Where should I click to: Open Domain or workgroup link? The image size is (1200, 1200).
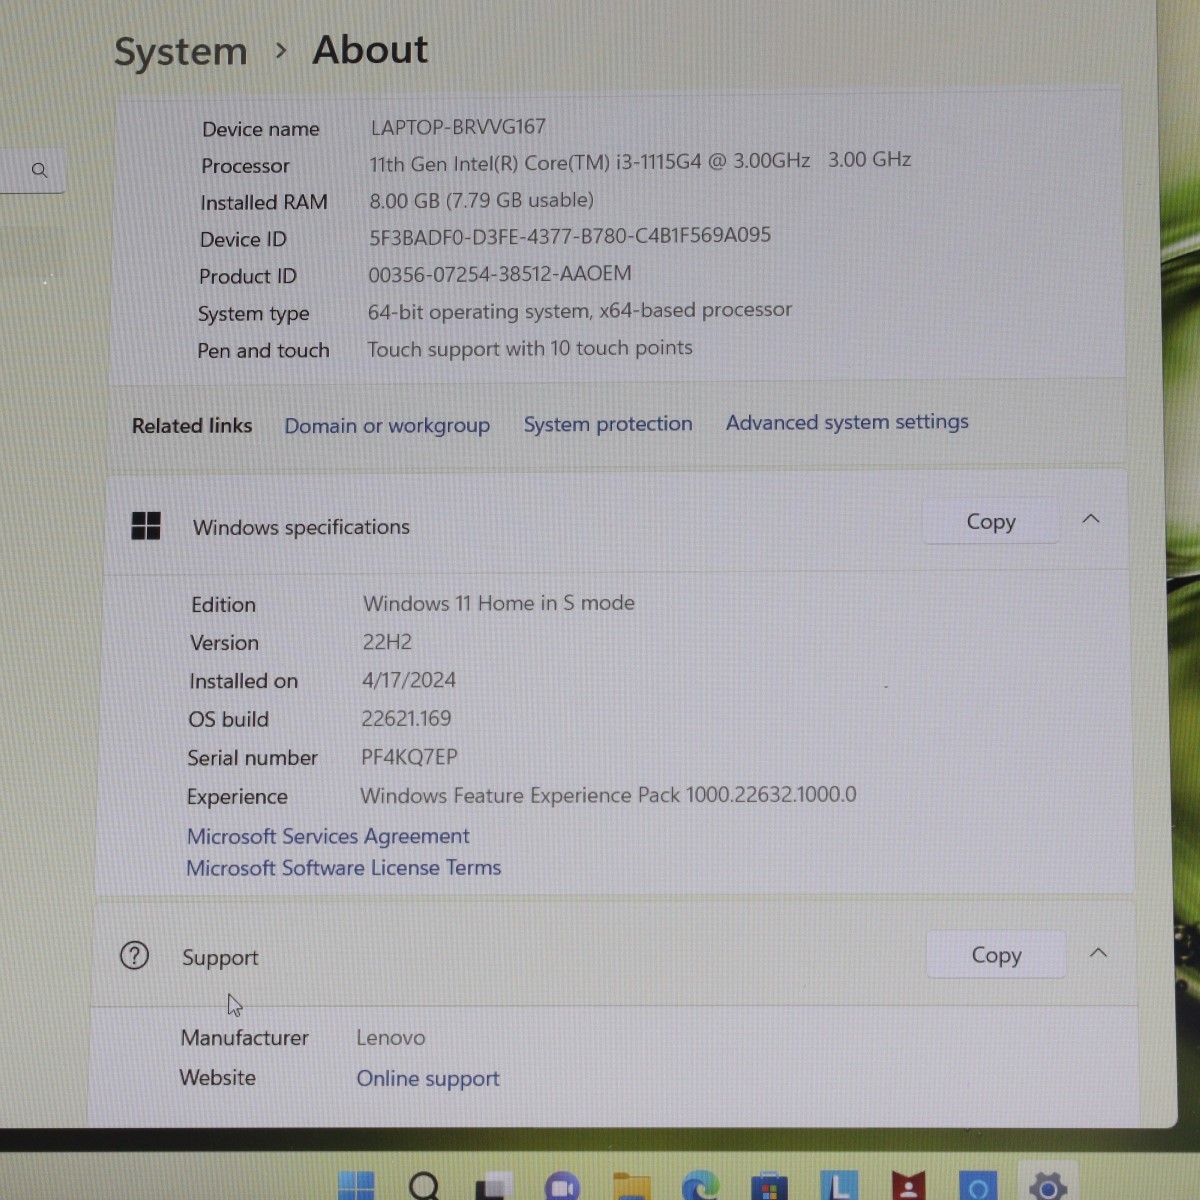tap(387, 425)
